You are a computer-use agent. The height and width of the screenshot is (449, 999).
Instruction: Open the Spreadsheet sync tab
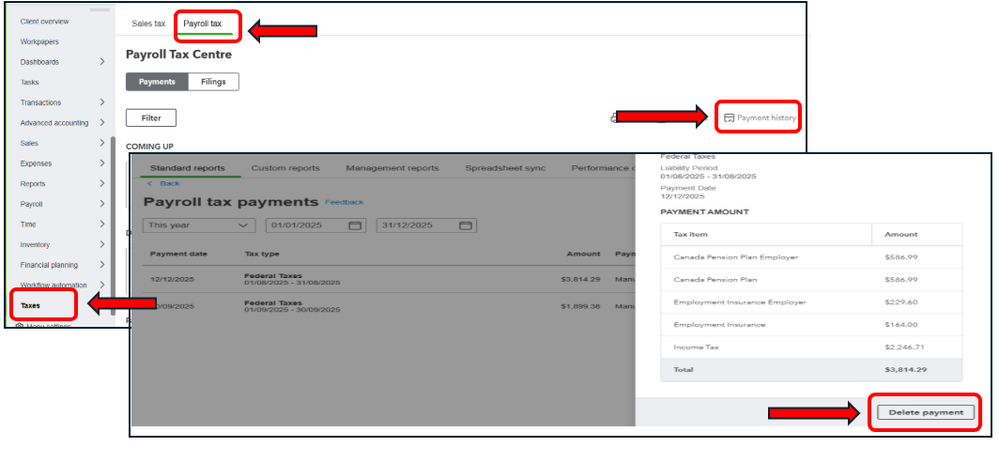tap(505, 168)
